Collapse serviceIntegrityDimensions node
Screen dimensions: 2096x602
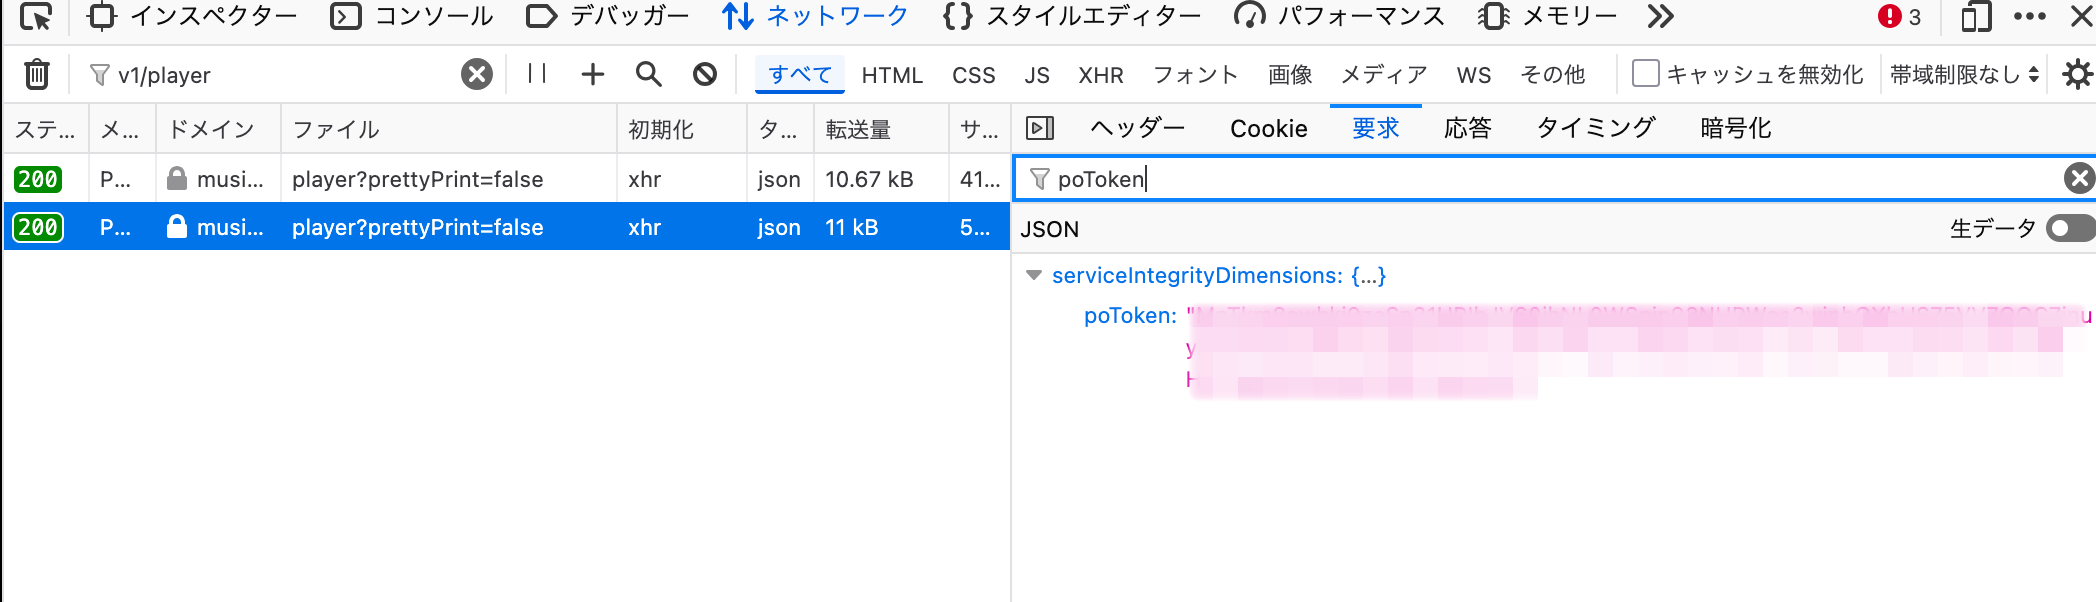pos(1034,275)
